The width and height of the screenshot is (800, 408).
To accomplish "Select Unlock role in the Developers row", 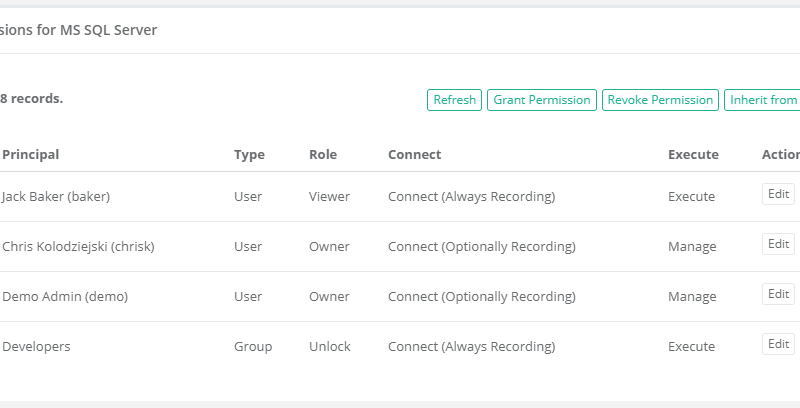I will [x=330, y=347].
